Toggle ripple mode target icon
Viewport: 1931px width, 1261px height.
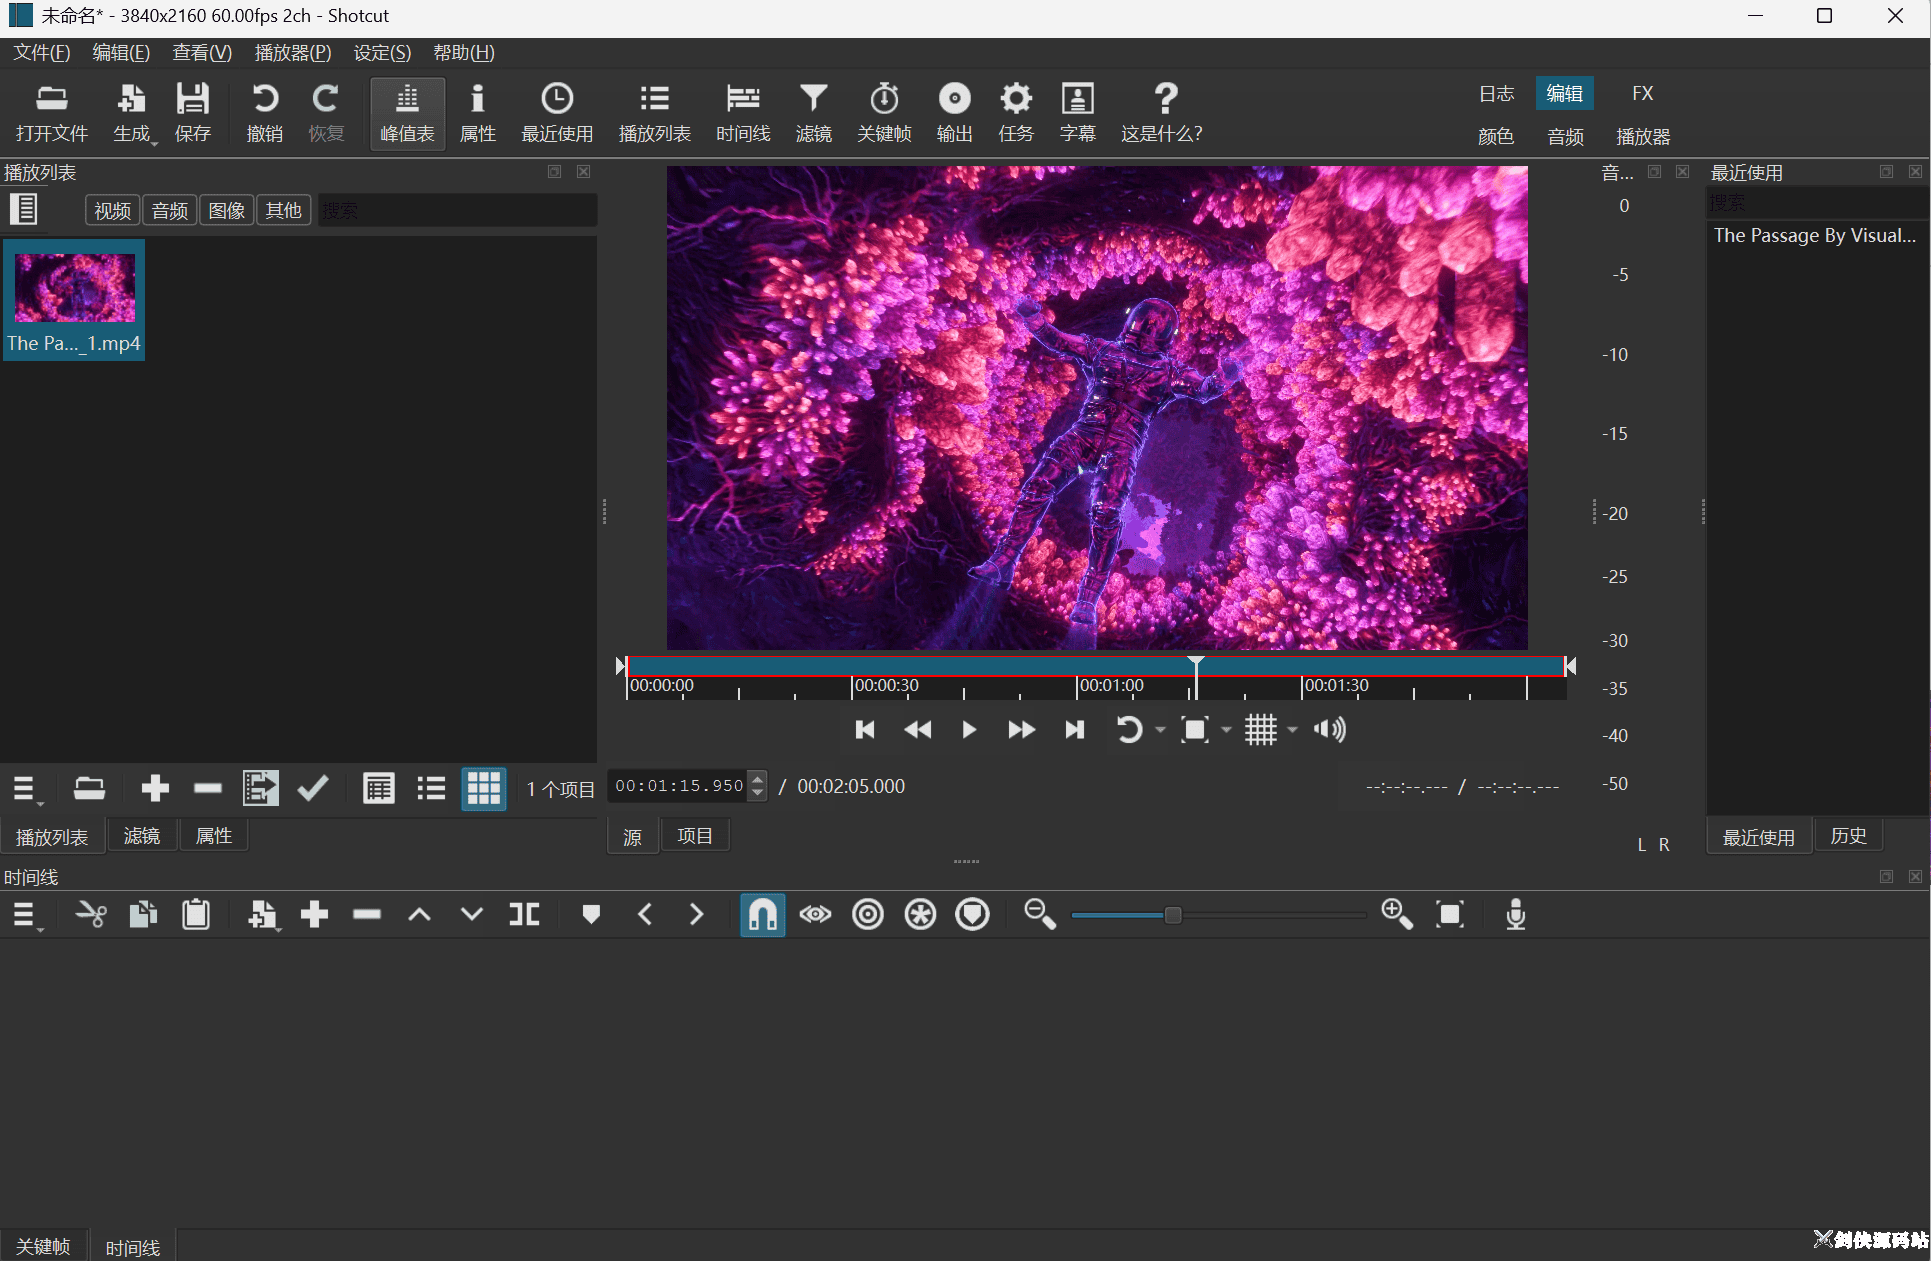pyautogui.click(x=868, y=914)
